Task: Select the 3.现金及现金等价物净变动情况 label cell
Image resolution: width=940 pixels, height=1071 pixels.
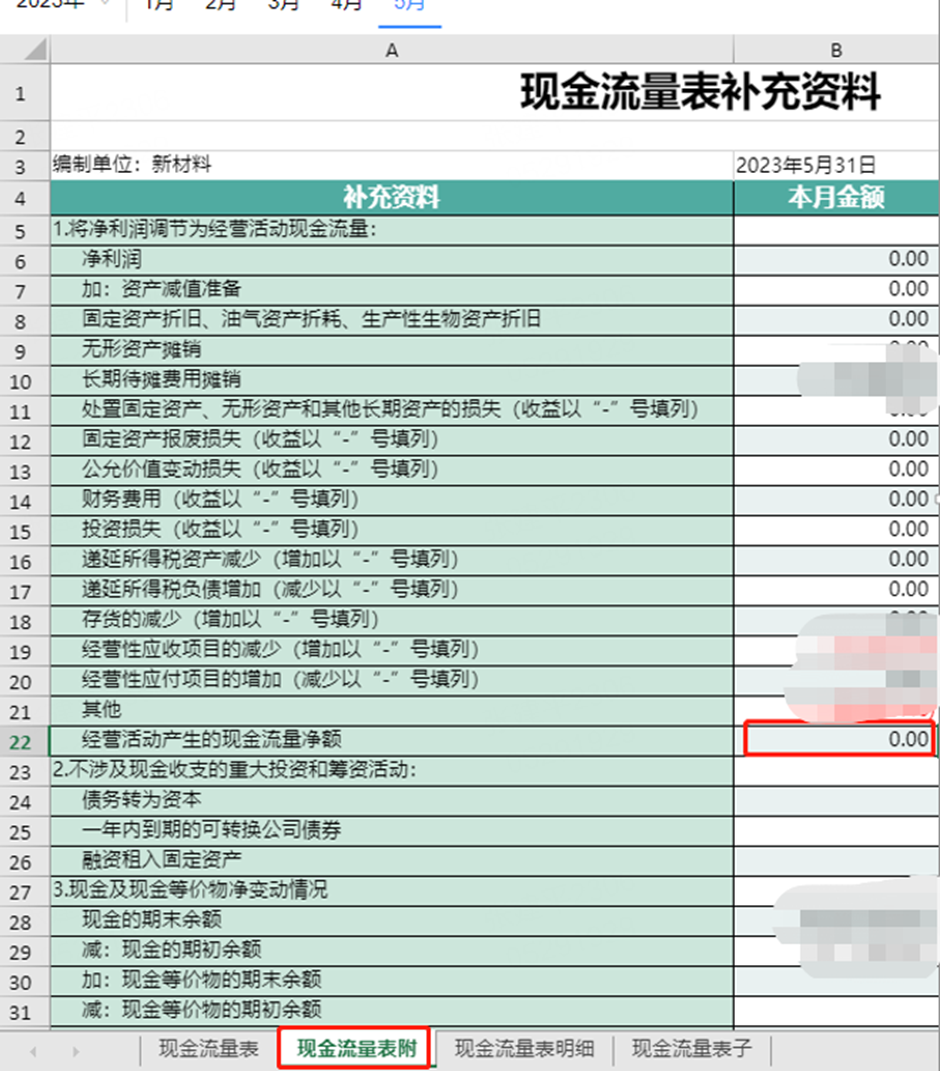Action: (391, 891)
